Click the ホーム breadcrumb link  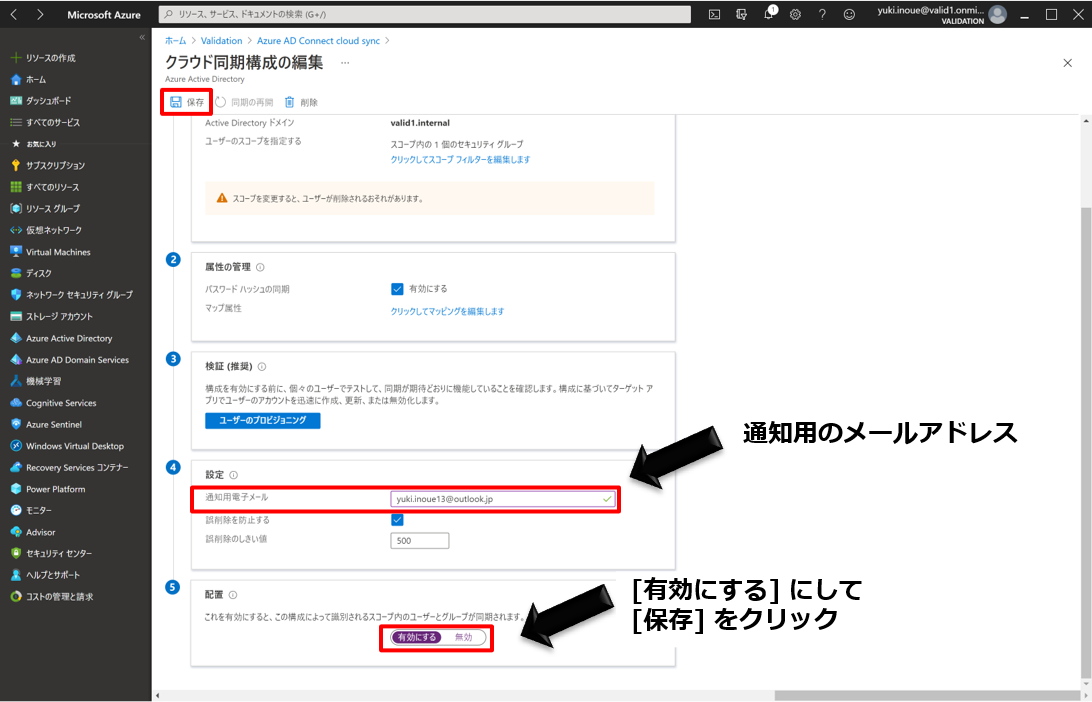(x=176, y=40)
